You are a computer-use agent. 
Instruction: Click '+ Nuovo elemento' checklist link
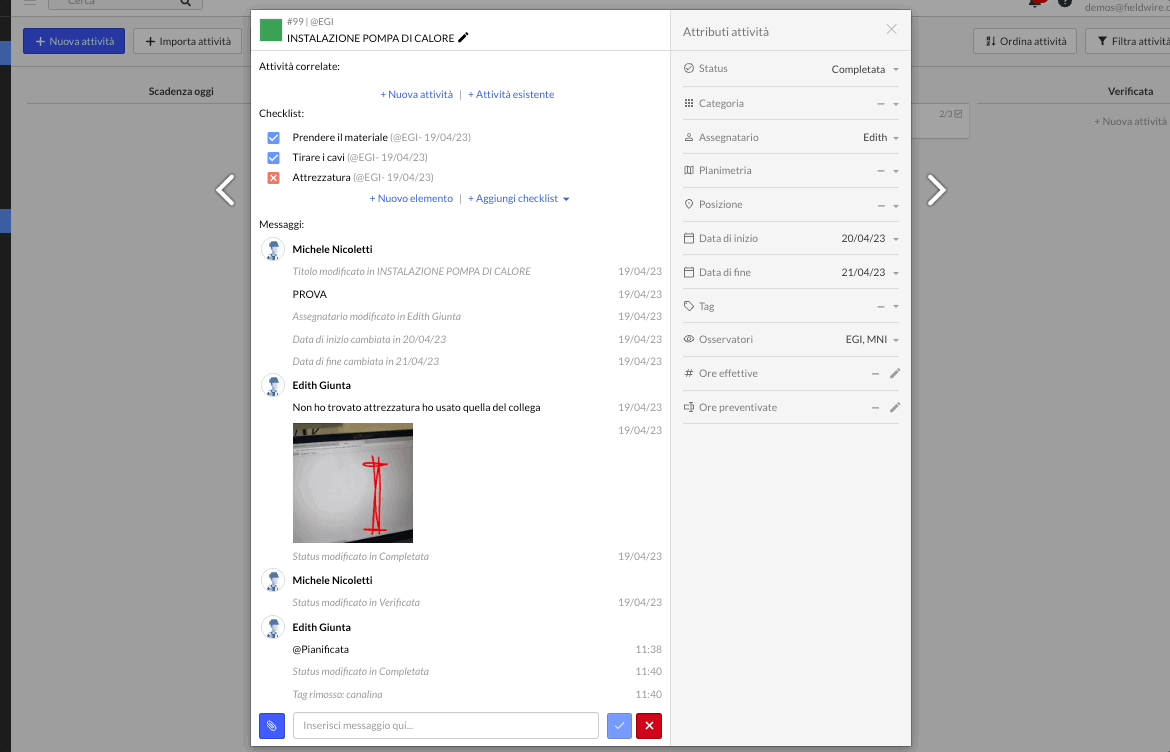tap(411, 198)
